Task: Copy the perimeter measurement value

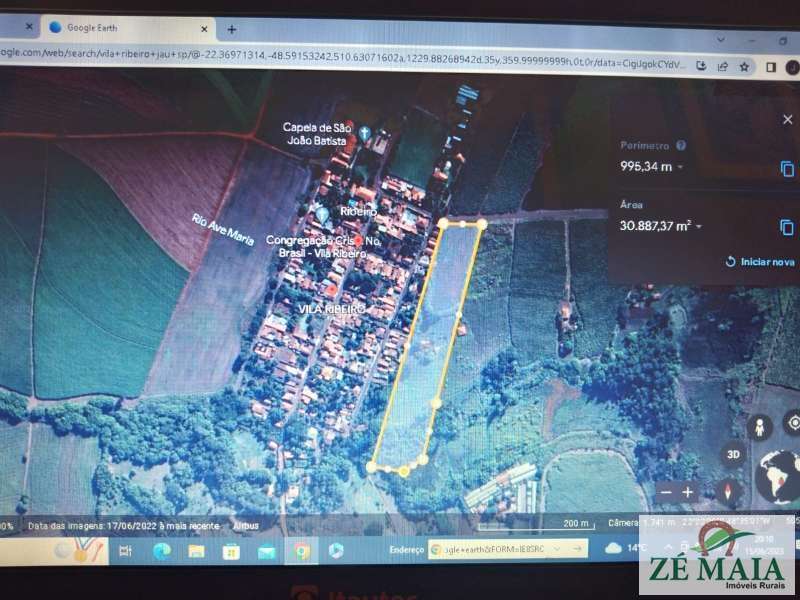Action: [786, 168]
